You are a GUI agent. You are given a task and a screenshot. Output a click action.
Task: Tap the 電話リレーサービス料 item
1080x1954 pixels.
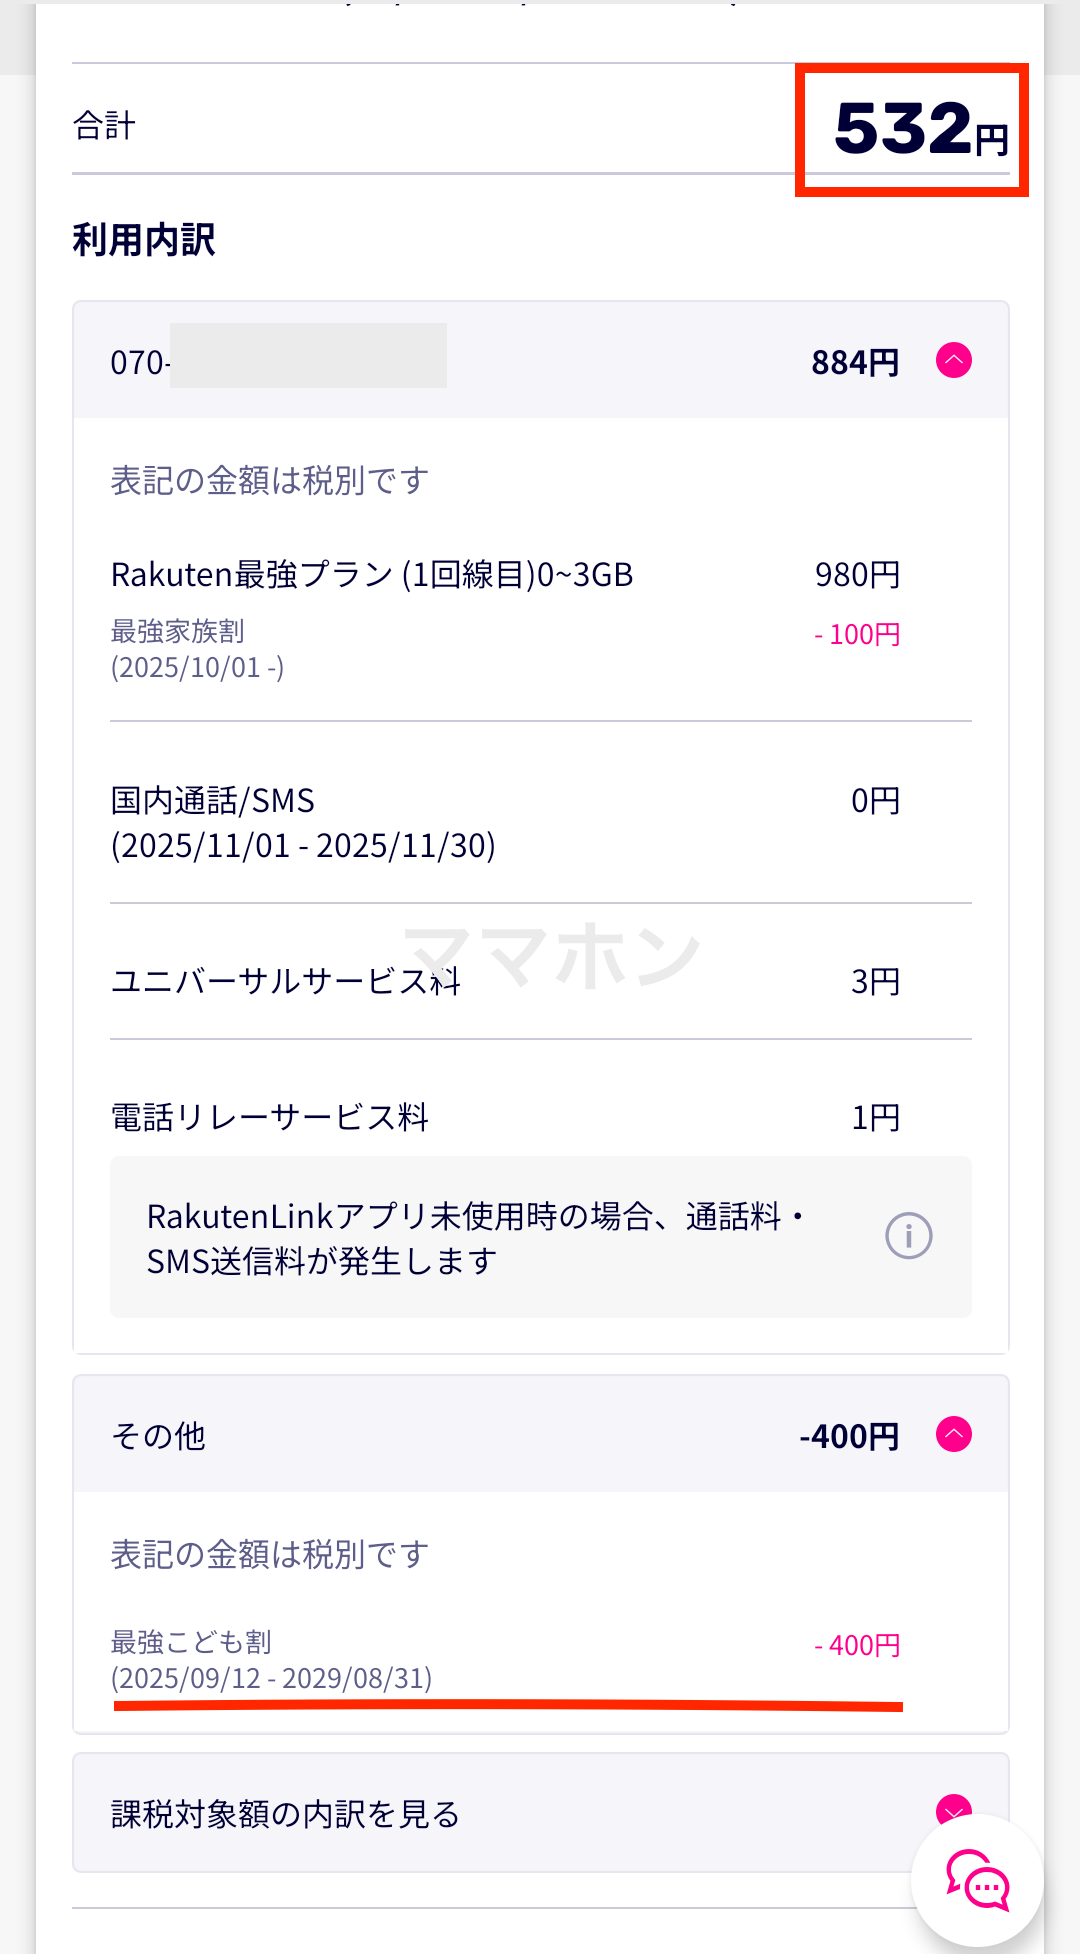pos(270,1117)
